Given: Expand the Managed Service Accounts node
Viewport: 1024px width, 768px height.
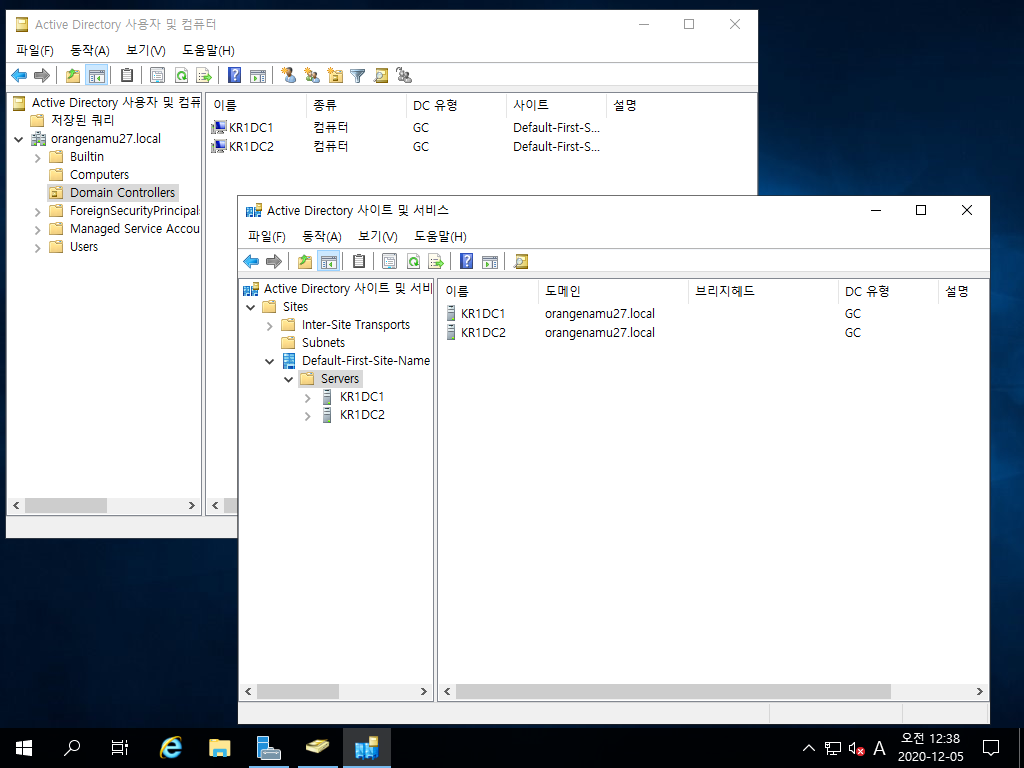Looking at the screenshot, I should 37,230.
